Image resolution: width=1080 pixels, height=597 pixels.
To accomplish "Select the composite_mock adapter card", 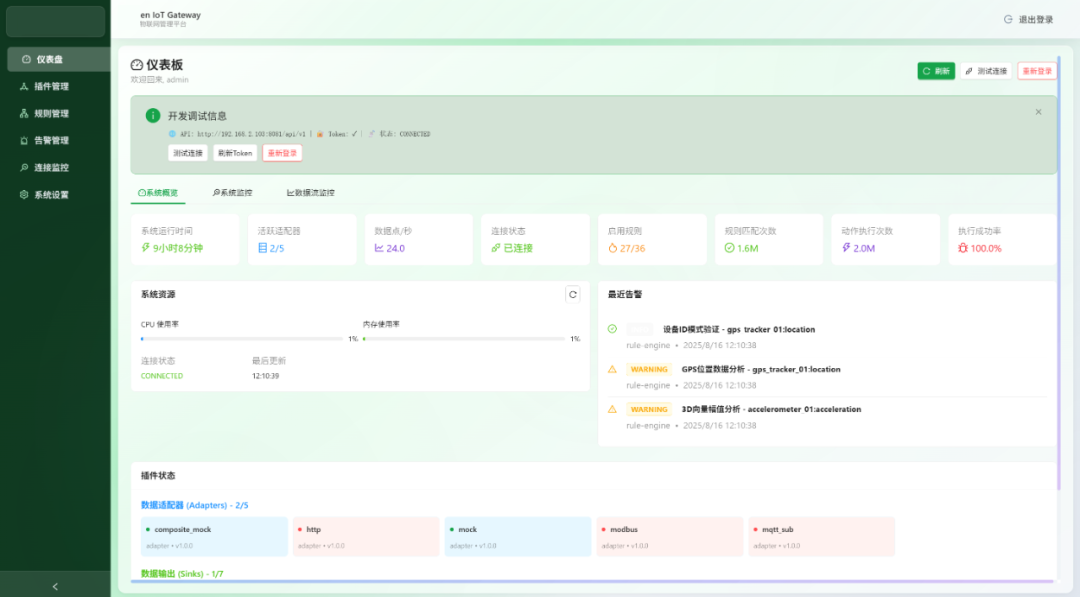I will 214,536.
